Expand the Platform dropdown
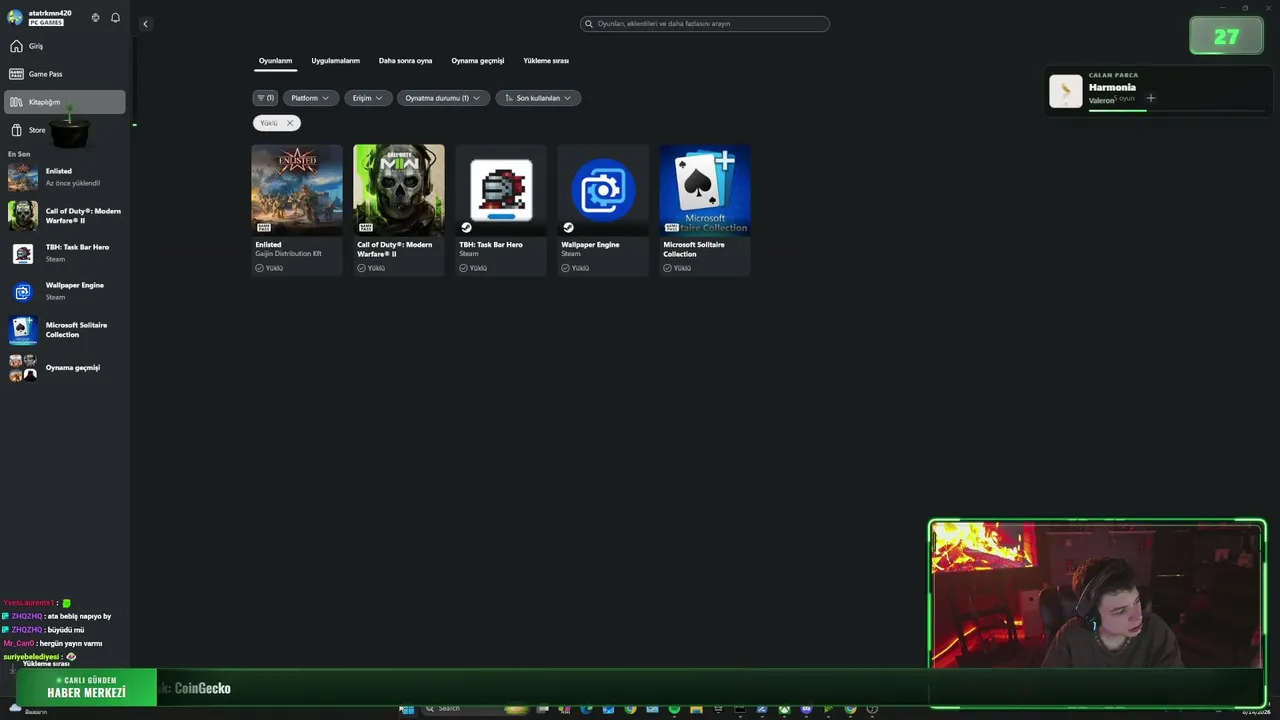Screen dimensions: 1280x720 (x=310, y=98)
